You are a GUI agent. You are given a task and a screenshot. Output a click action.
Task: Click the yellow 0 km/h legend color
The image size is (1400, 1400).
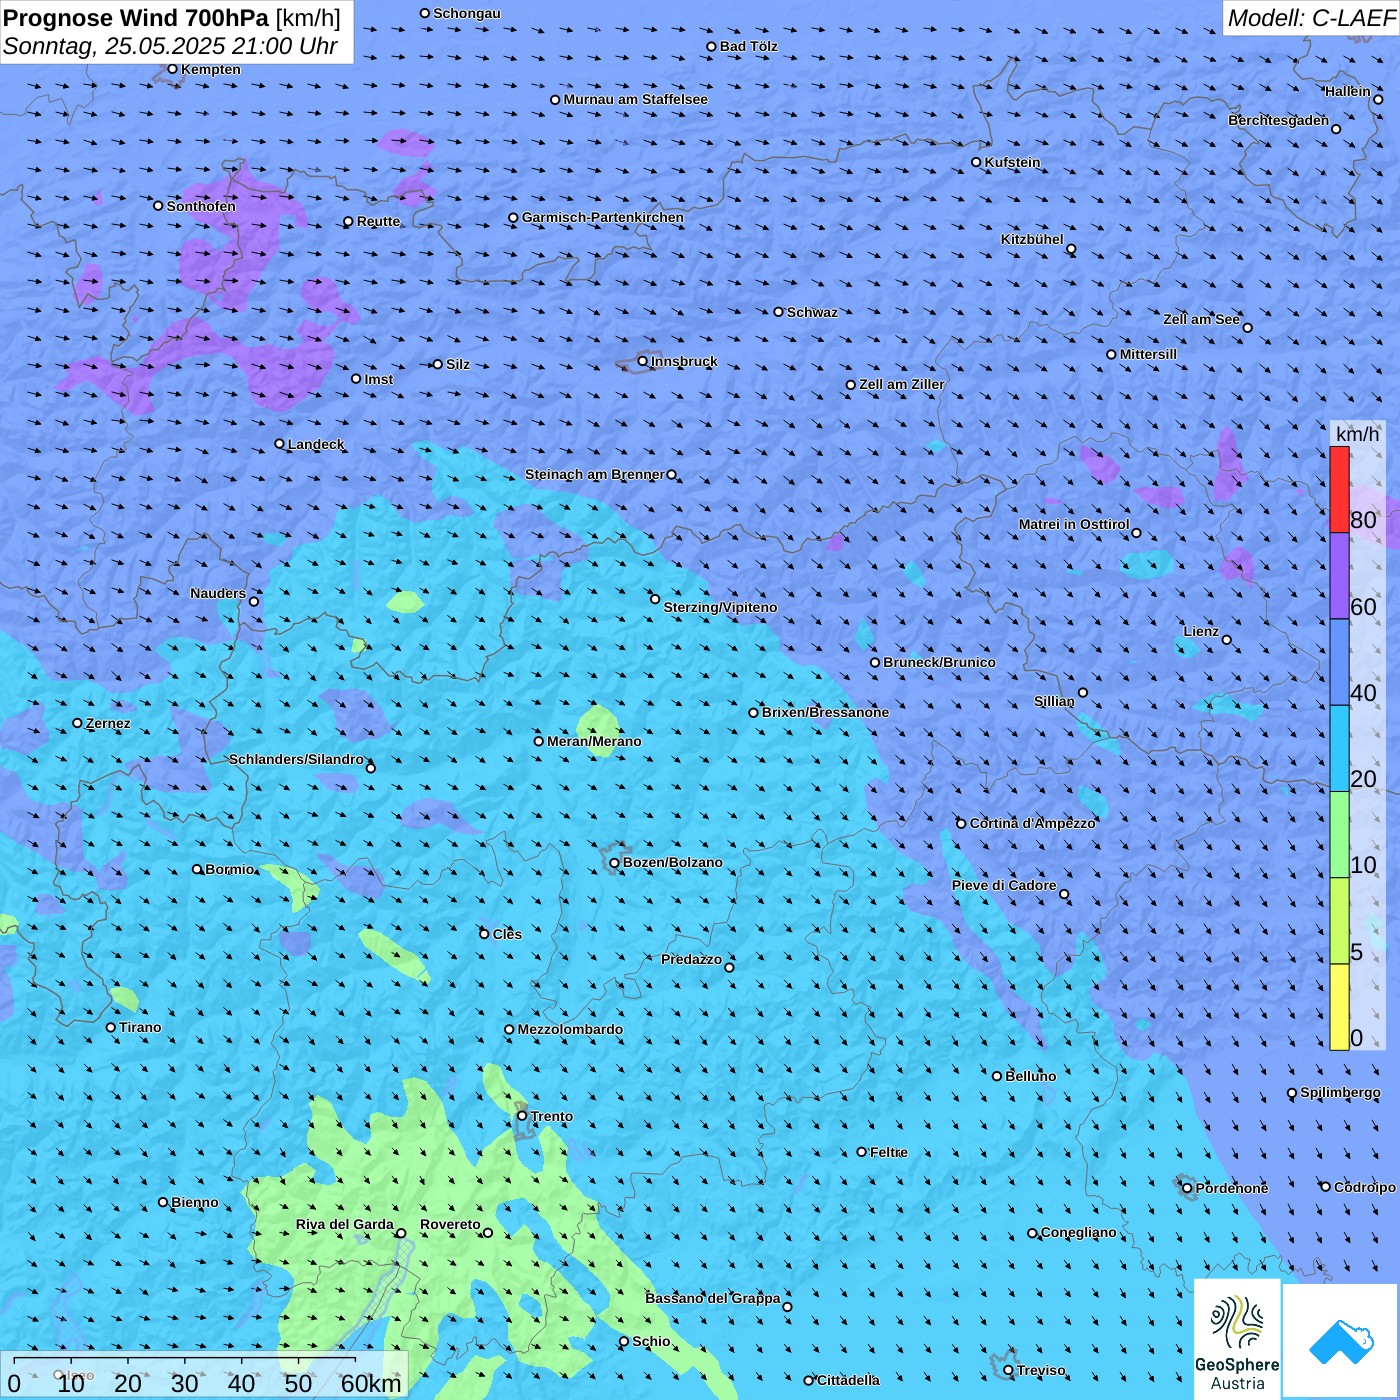(x=1339, y=1007)
